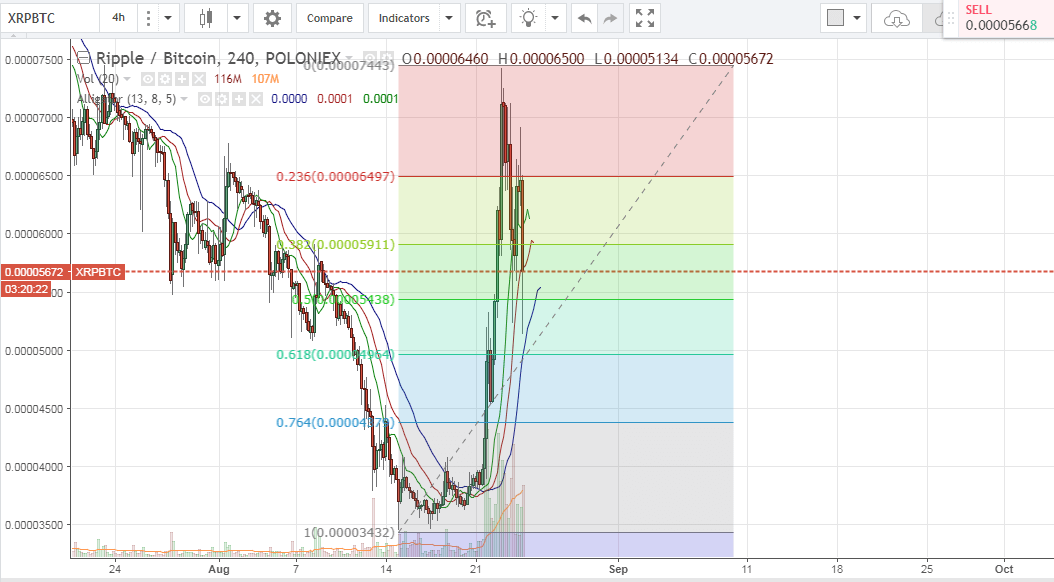Select the 4h timeframe button
Screen dimensions: 1054x582
(x=118, y=18)
